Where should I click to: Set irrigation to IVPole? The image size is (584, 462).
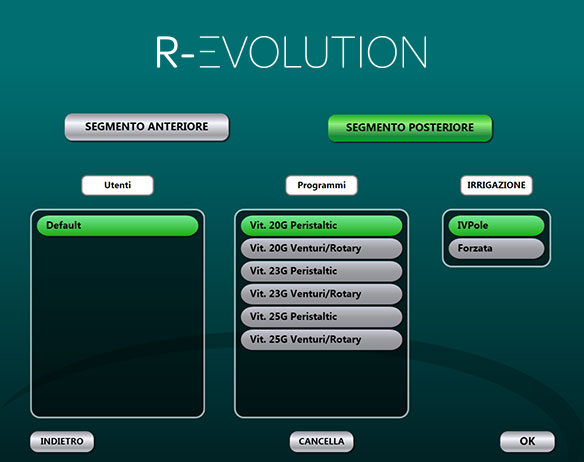(496, 225)
